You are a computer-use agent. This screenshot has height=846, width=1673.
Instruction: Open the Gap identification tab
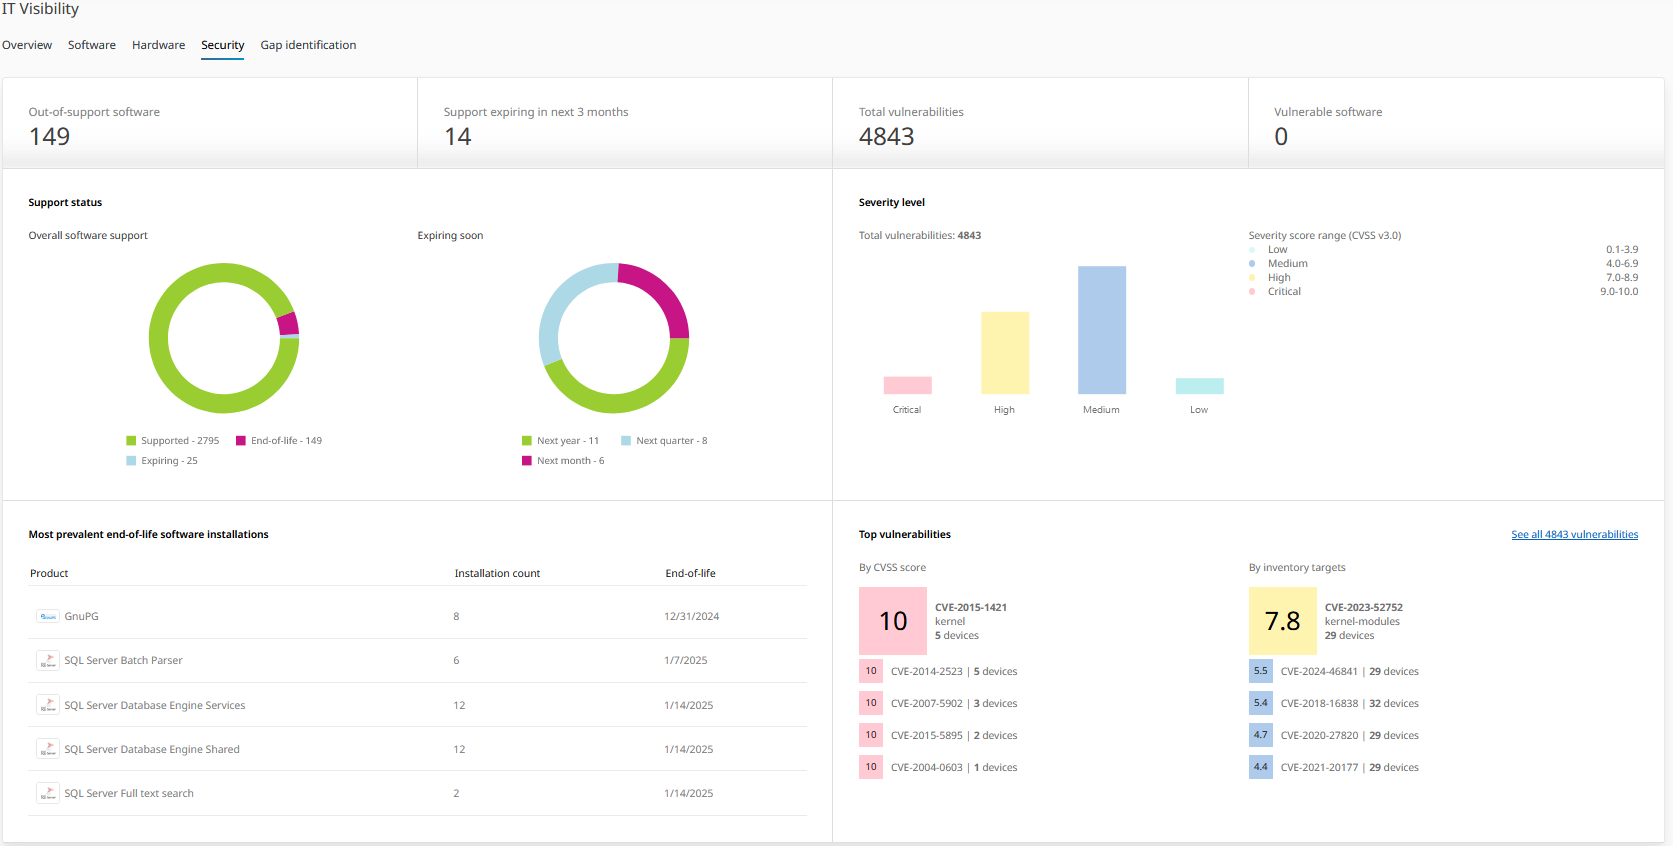308,45
